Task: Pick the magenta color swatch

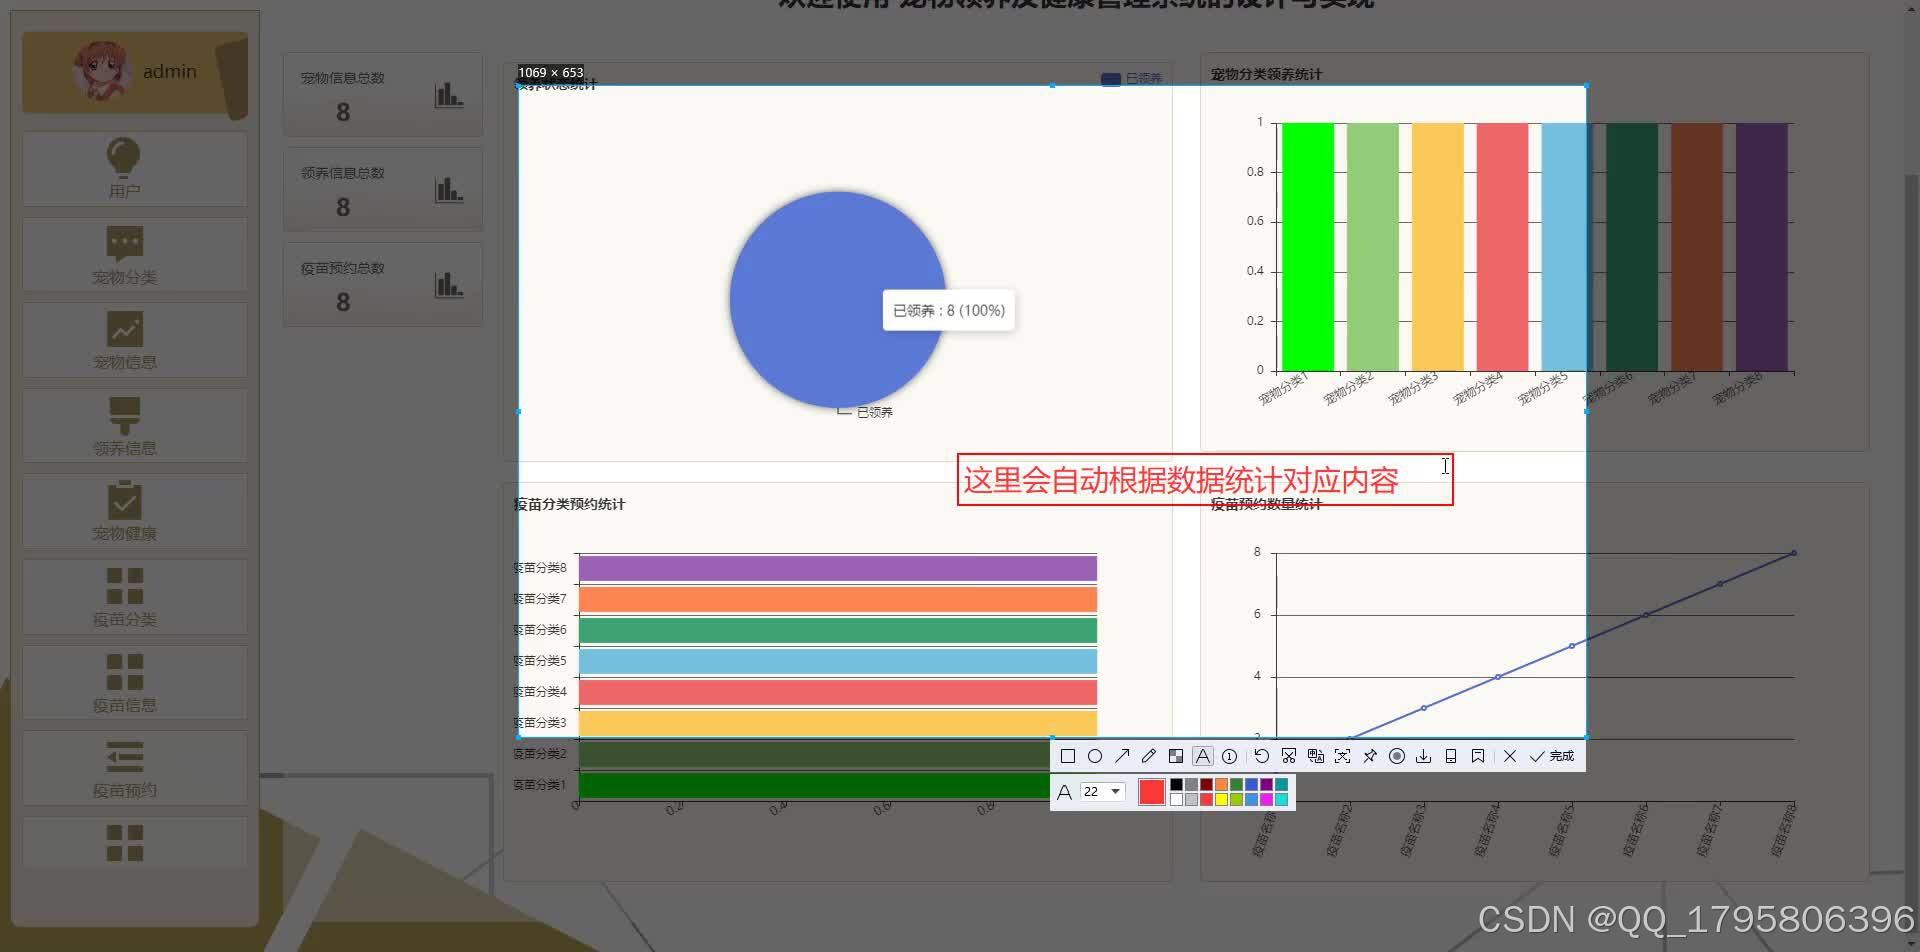Action: (1266, 799)
